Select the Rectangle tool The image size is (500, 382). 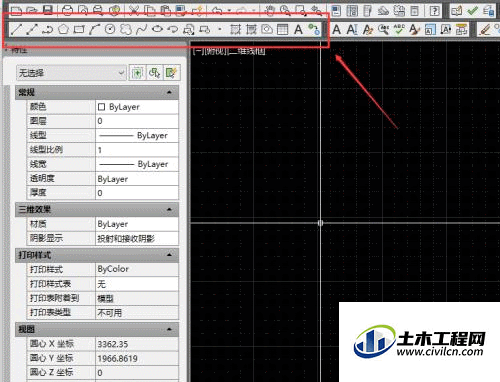point(79,29)
